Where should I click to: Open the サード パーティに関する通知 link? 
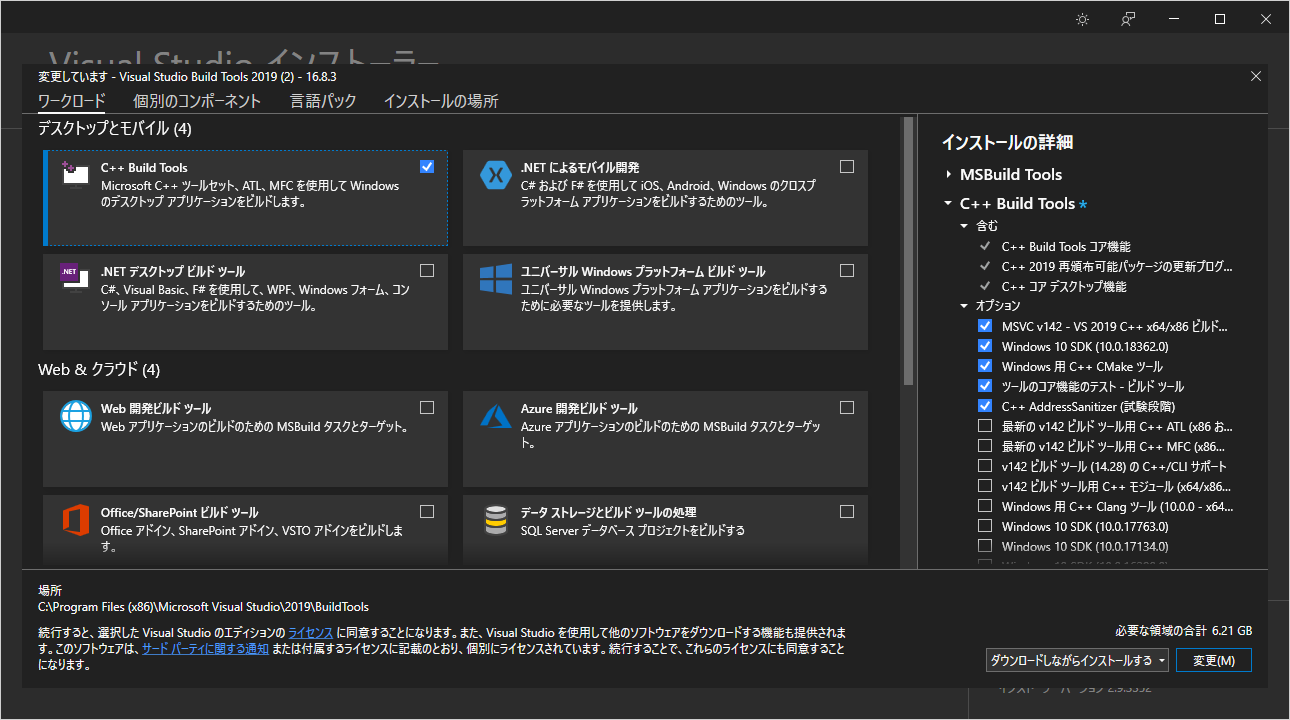click(205, 648)
